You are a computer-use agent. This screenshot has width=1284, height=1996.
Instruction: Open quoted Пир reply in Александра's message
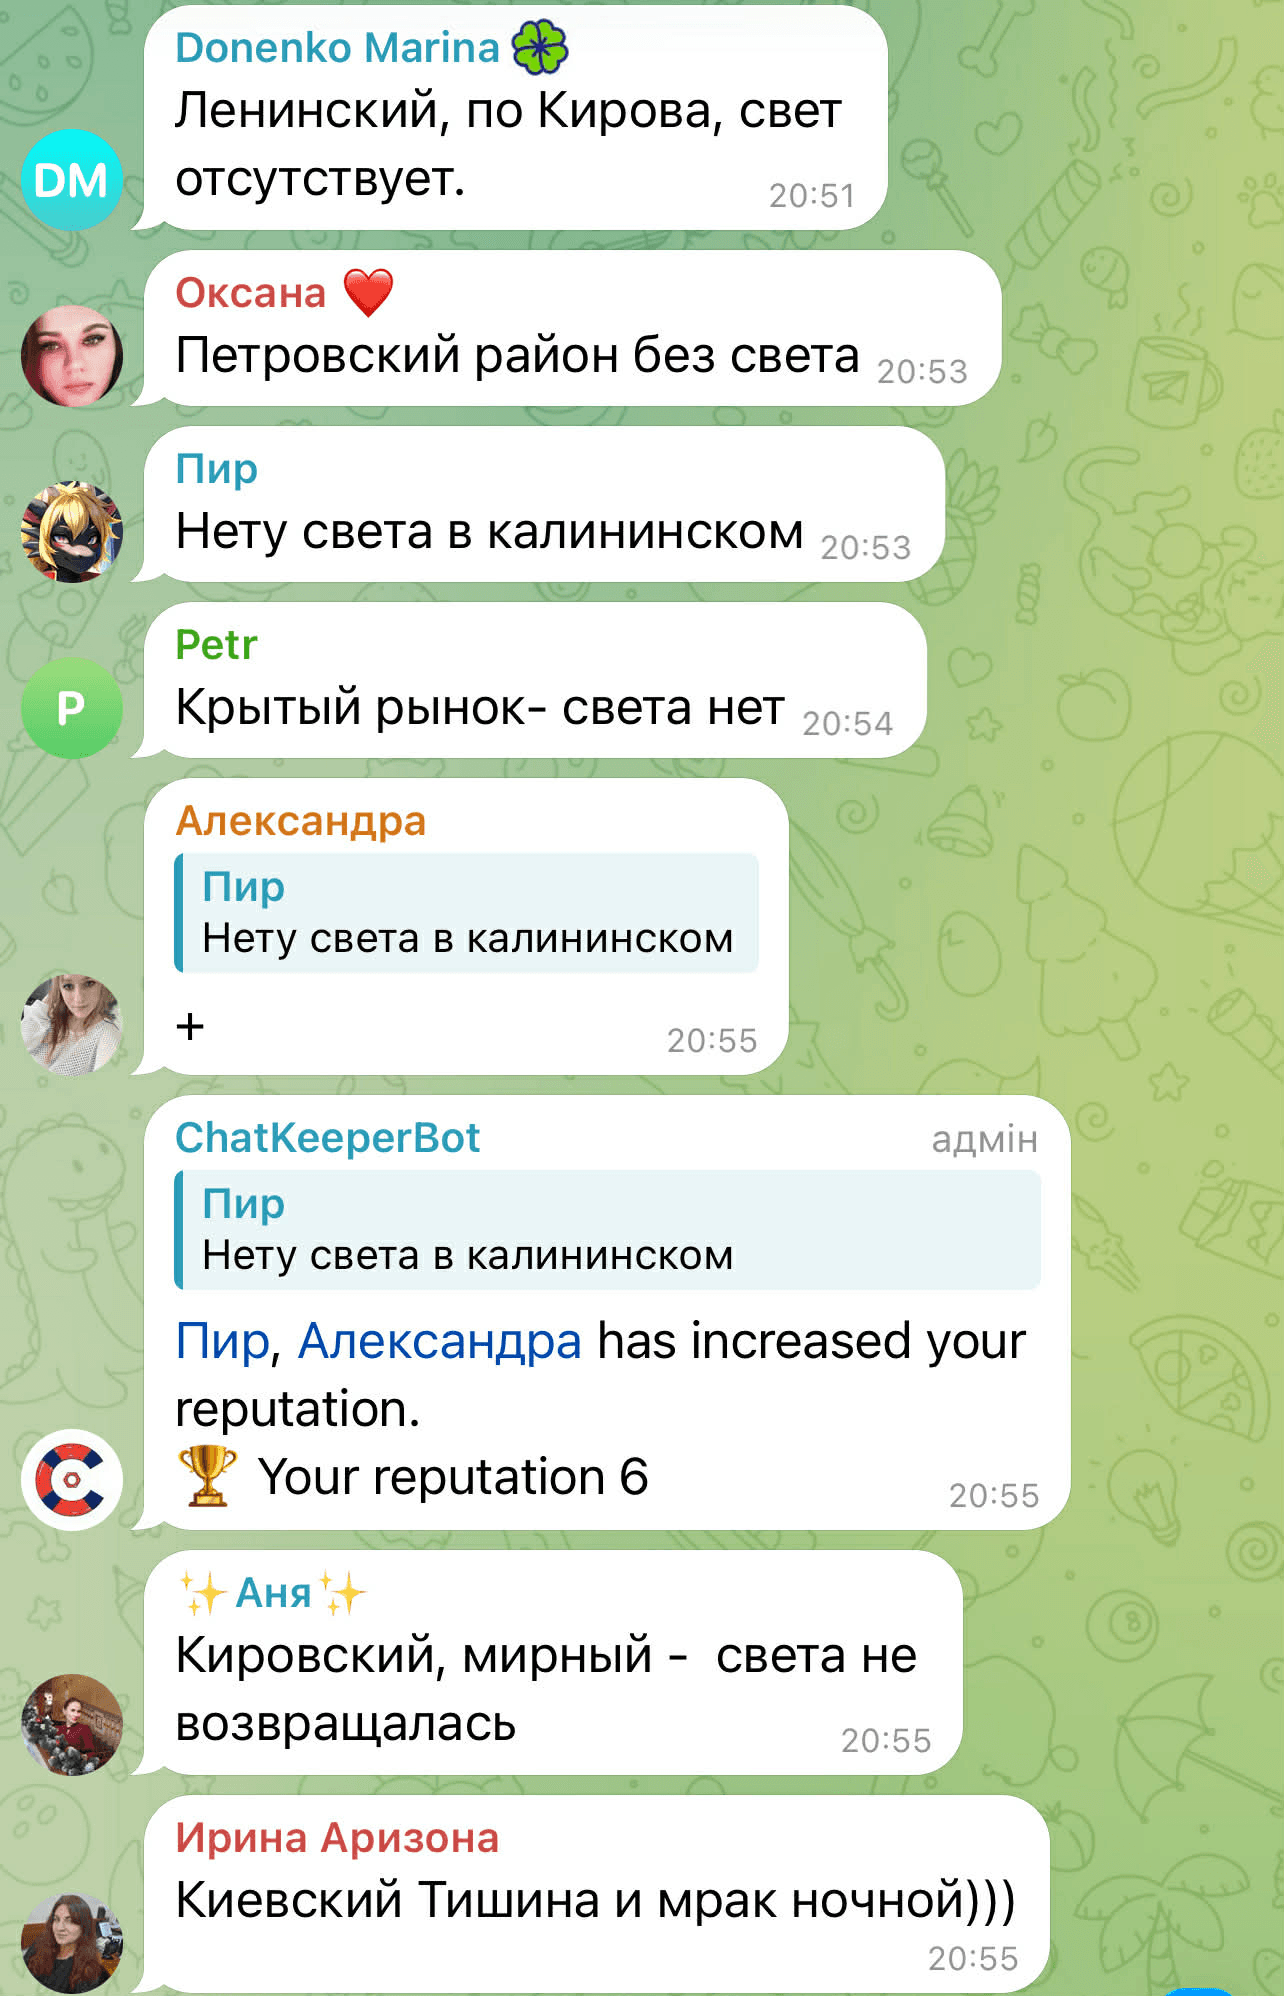466,913
